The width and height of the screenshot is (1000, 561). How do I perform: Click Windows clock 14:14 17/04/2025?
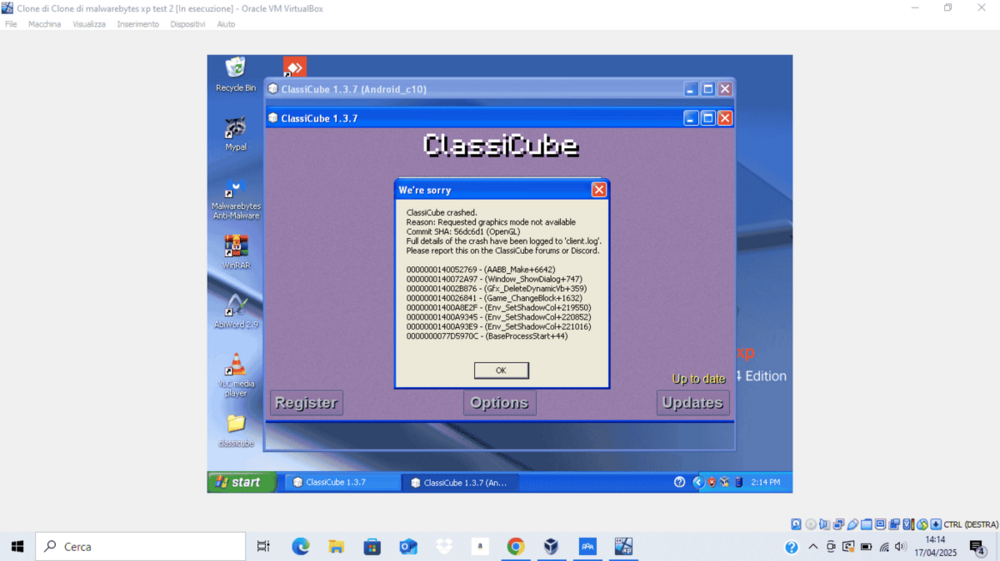pyautogui.click(x=936, y=546)
